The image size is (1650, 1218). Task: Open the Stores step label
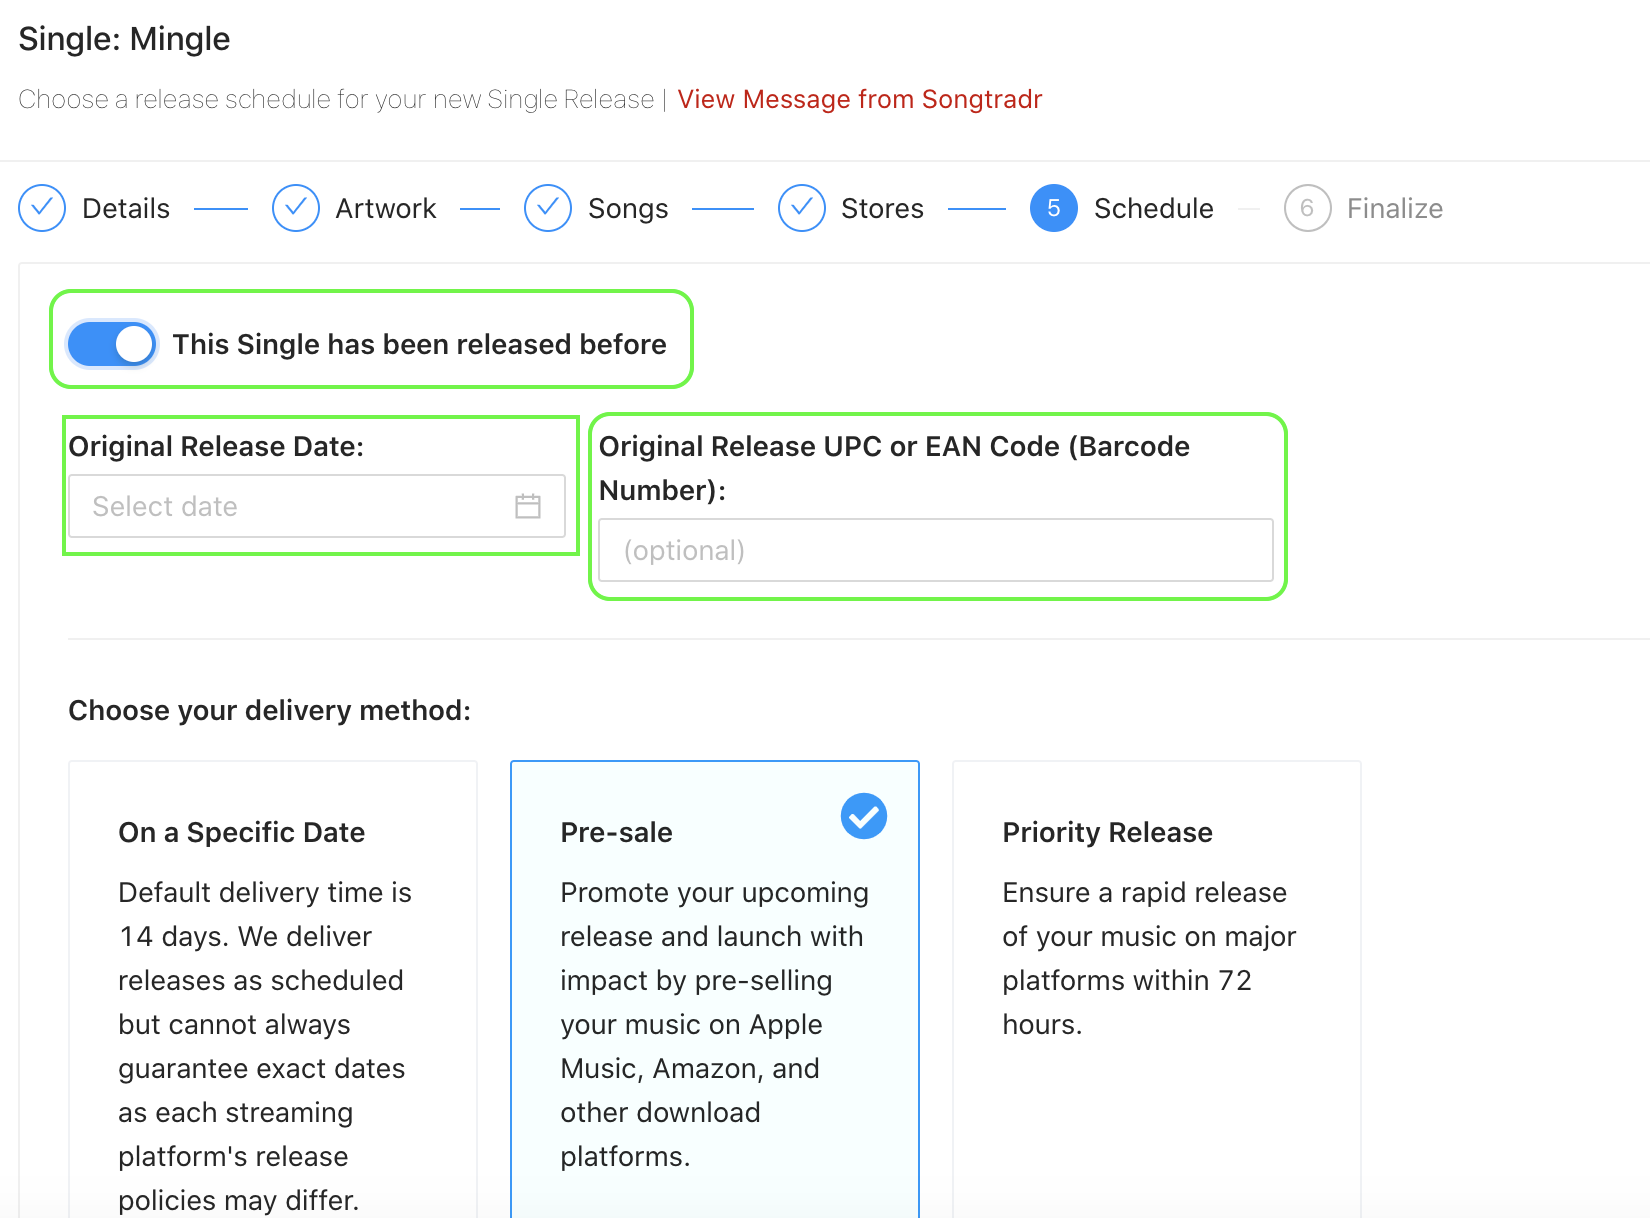click(882, 208)
